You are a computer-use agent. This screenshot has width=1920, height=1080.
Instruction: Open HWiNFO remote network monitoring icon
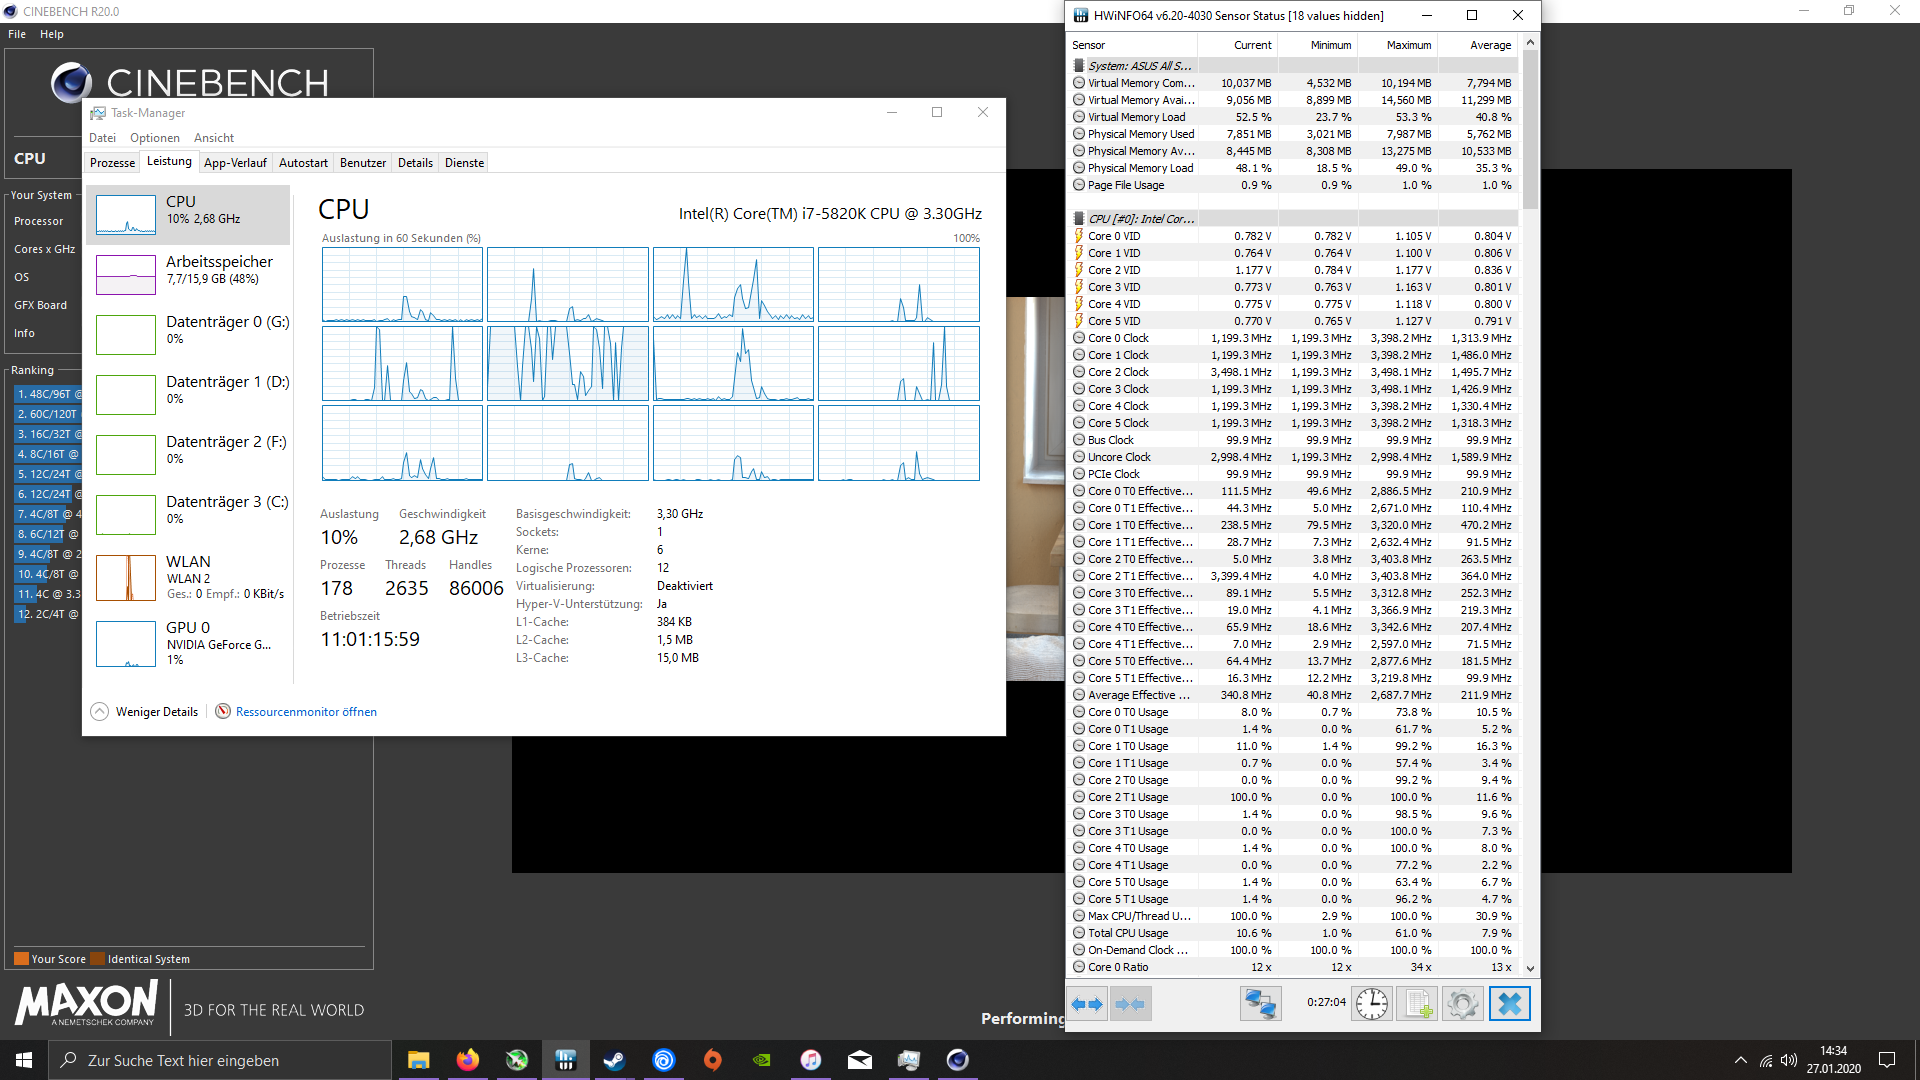(x=1260, y=1004)
